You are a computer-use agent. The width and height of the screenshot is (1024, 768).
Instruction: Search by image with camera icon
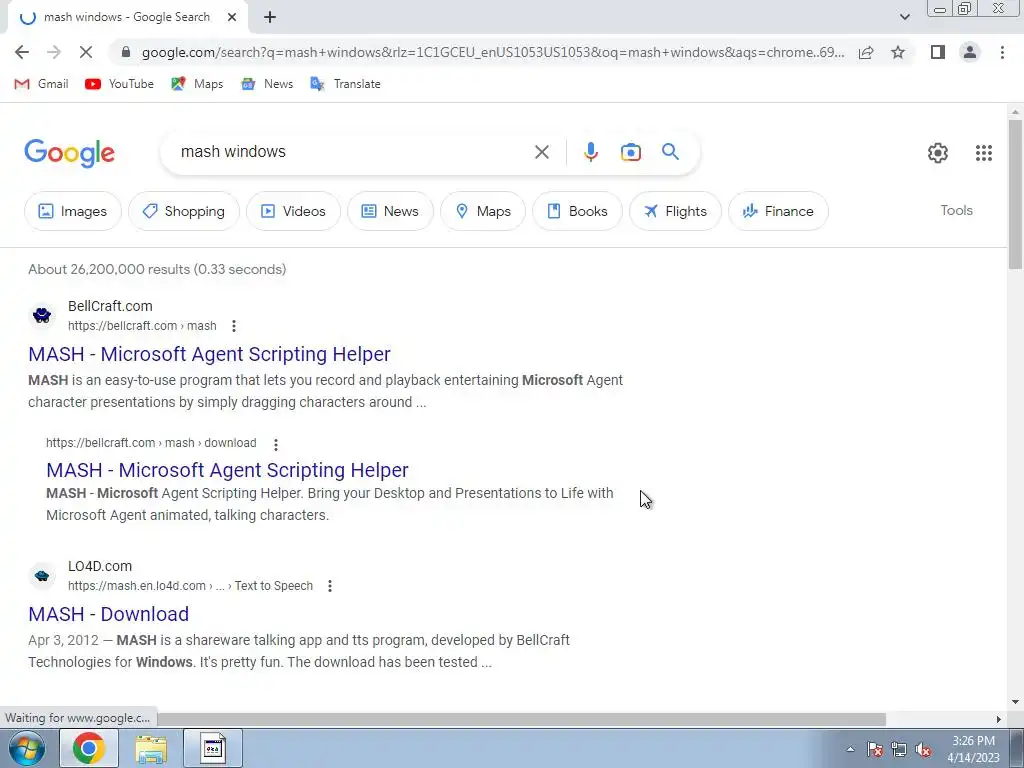(x=631, y=152)
